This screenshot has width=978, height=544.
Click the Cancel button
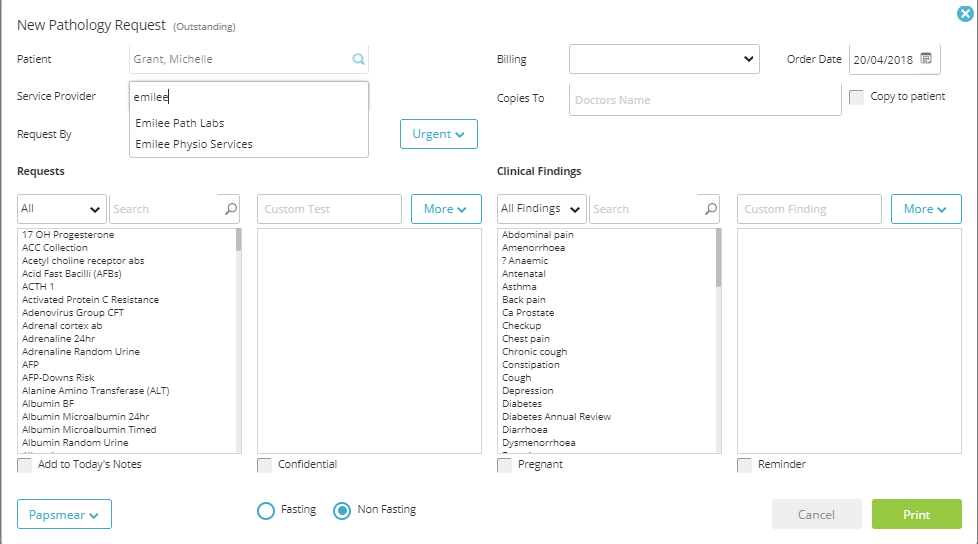(x=816, y=514)
